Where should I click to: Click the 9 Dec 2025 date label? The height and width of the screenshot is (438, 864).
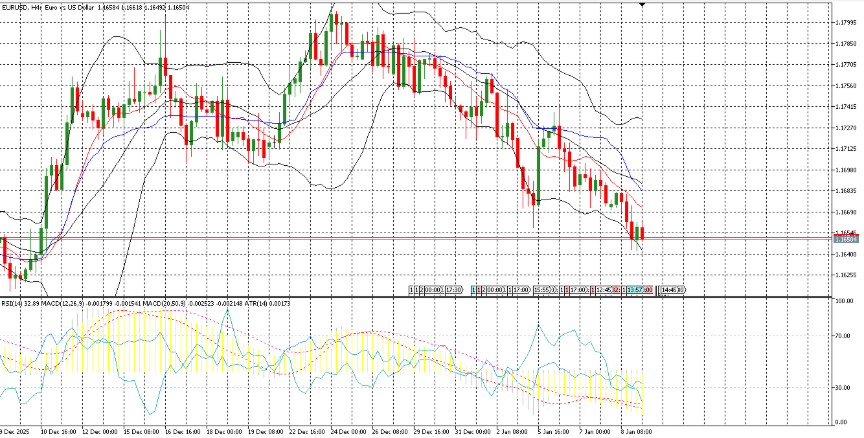click(18, 431)
